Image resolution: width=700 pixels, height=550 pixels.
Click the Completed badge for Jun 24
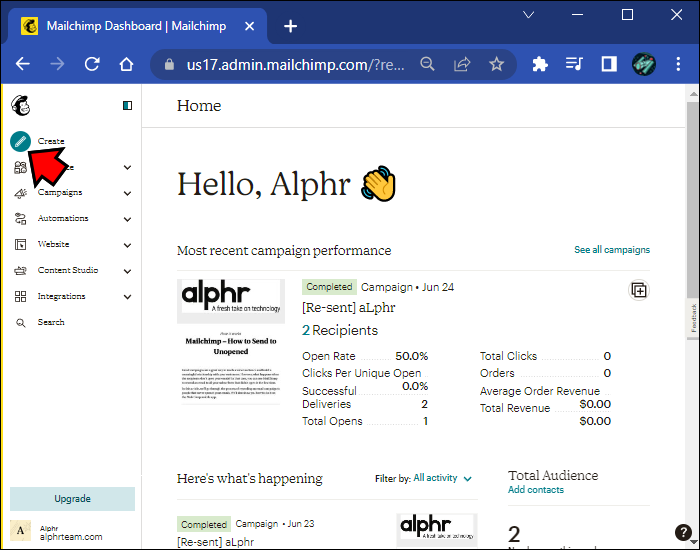click(x=329, y=287)
